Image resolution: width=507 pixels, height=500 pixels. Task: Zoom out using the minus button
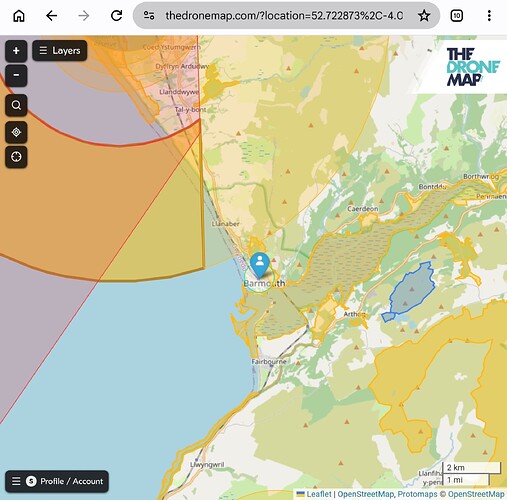click(x=16, y=75)
